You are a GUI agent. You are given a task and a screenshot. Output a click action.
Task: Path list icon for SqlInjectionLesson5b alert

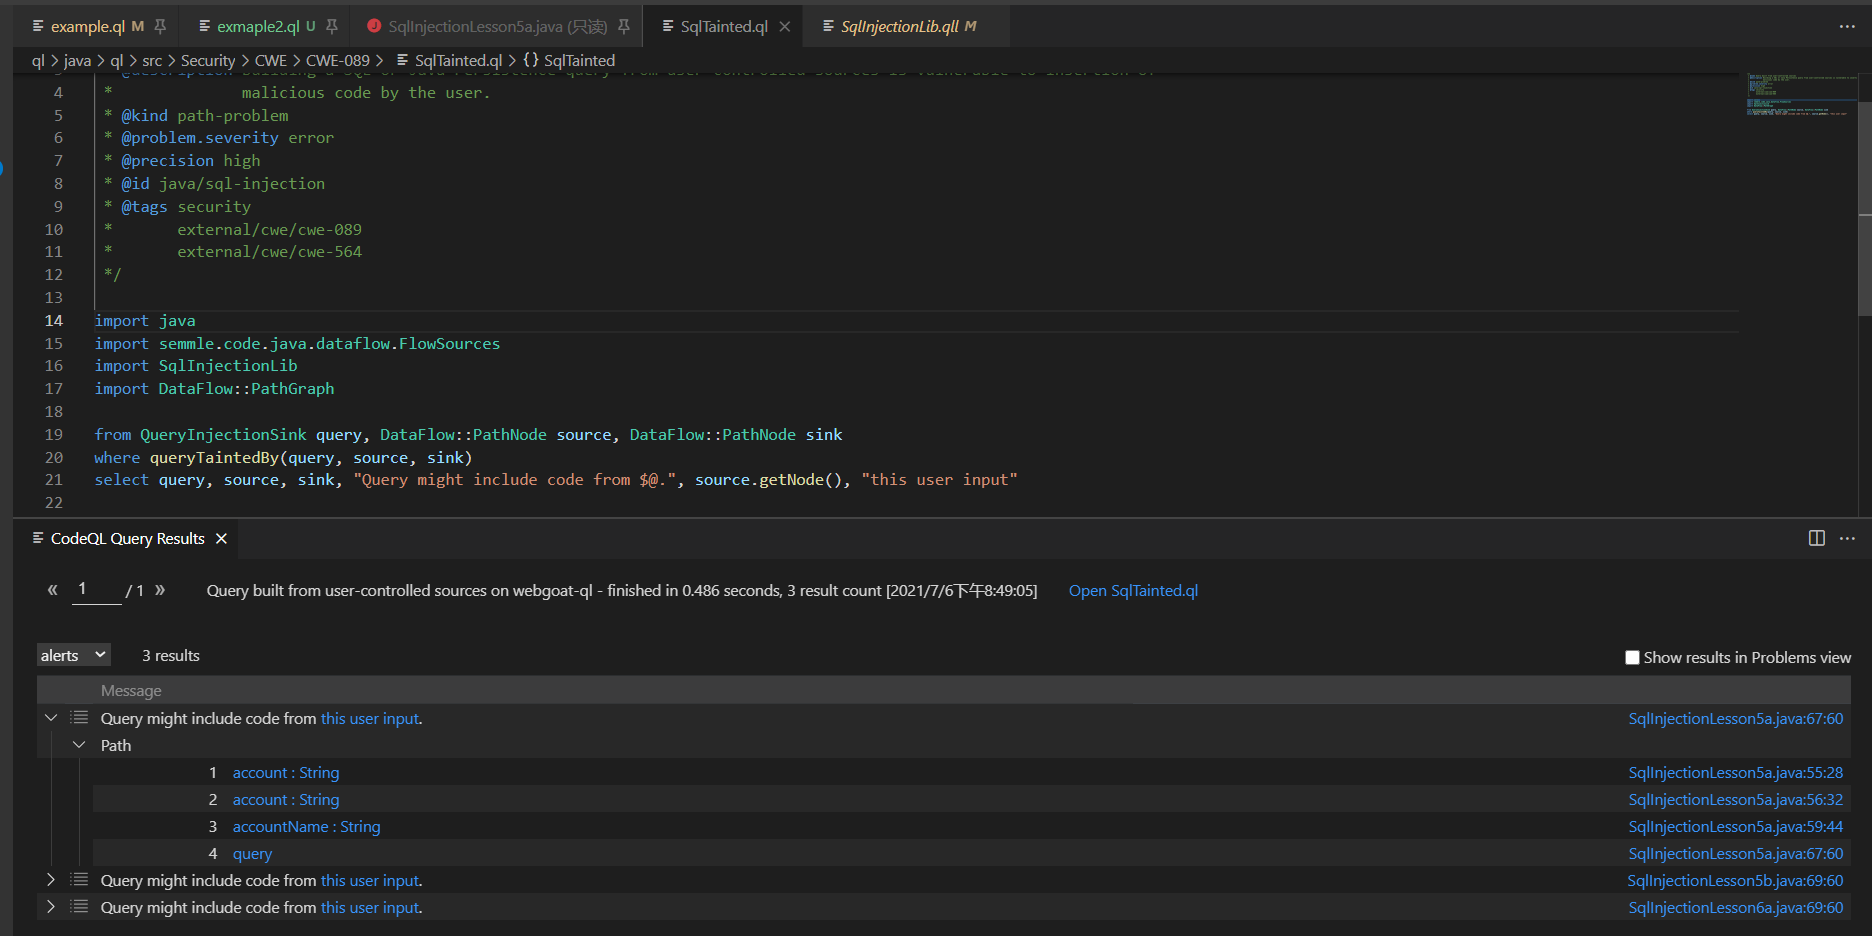pos(79,880)
